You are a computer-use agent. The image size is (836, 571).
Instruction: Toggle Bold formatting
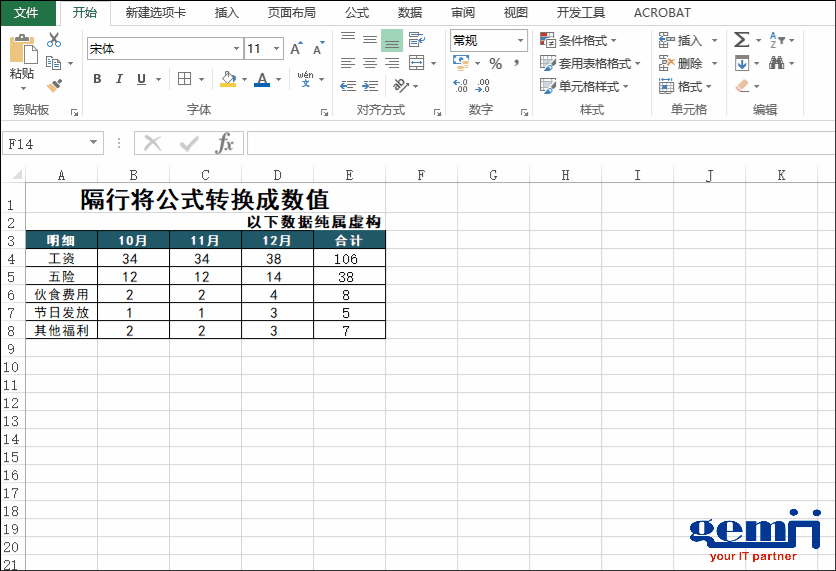click(x=97, y=79)
